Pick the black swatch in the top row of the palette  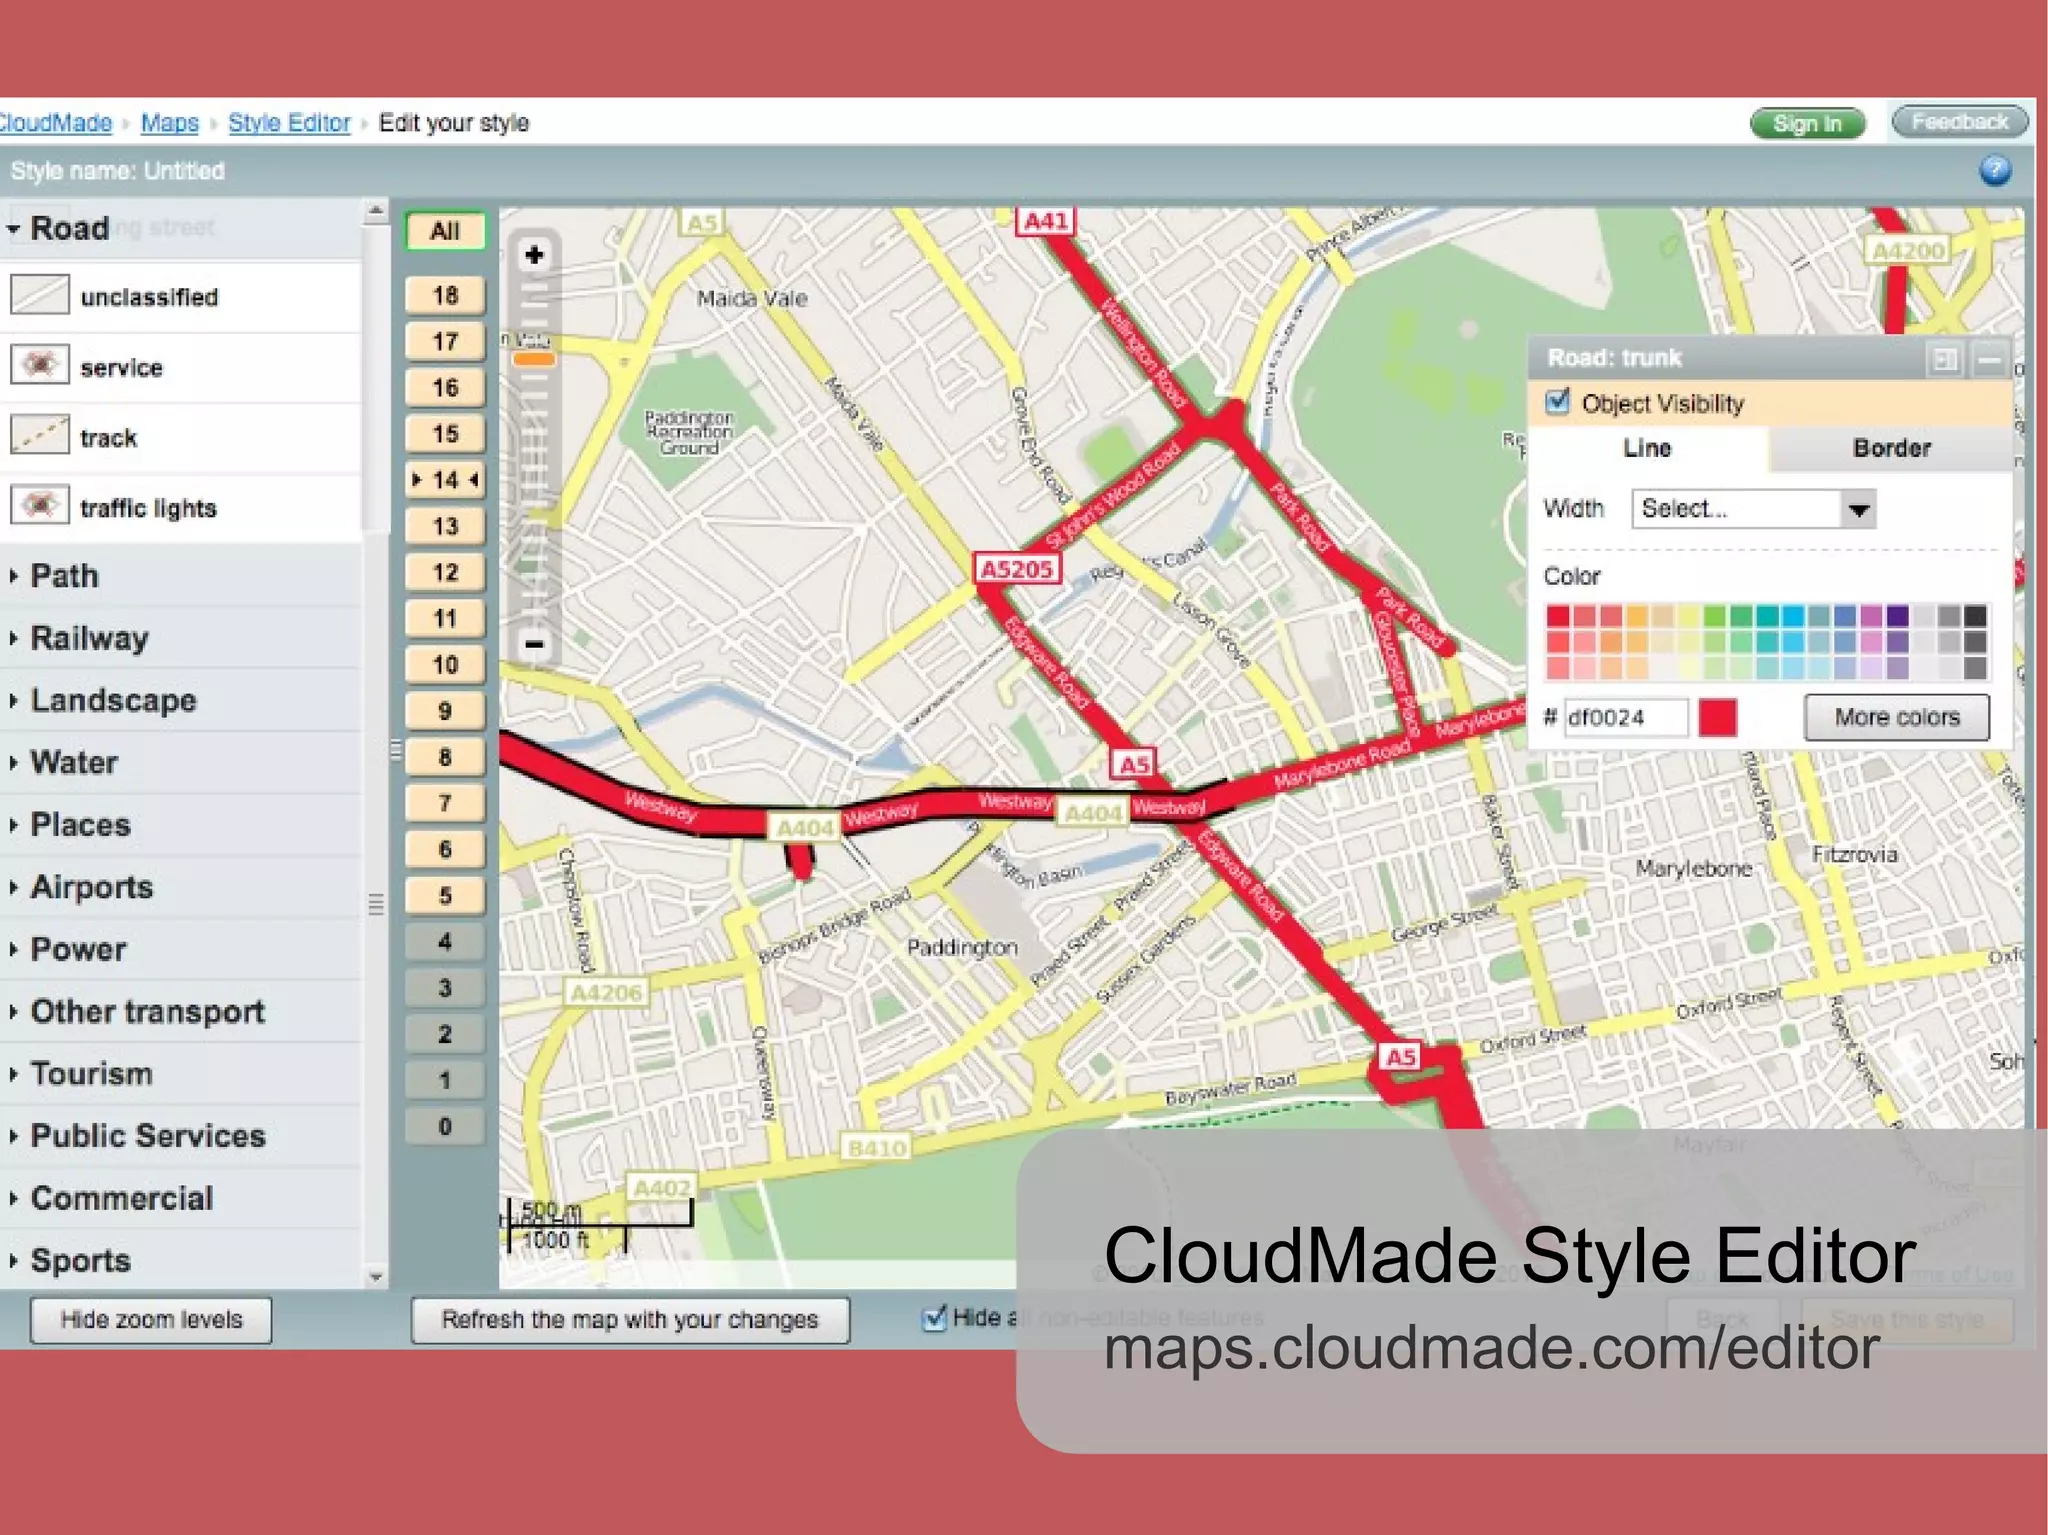tap(1975, 615)
